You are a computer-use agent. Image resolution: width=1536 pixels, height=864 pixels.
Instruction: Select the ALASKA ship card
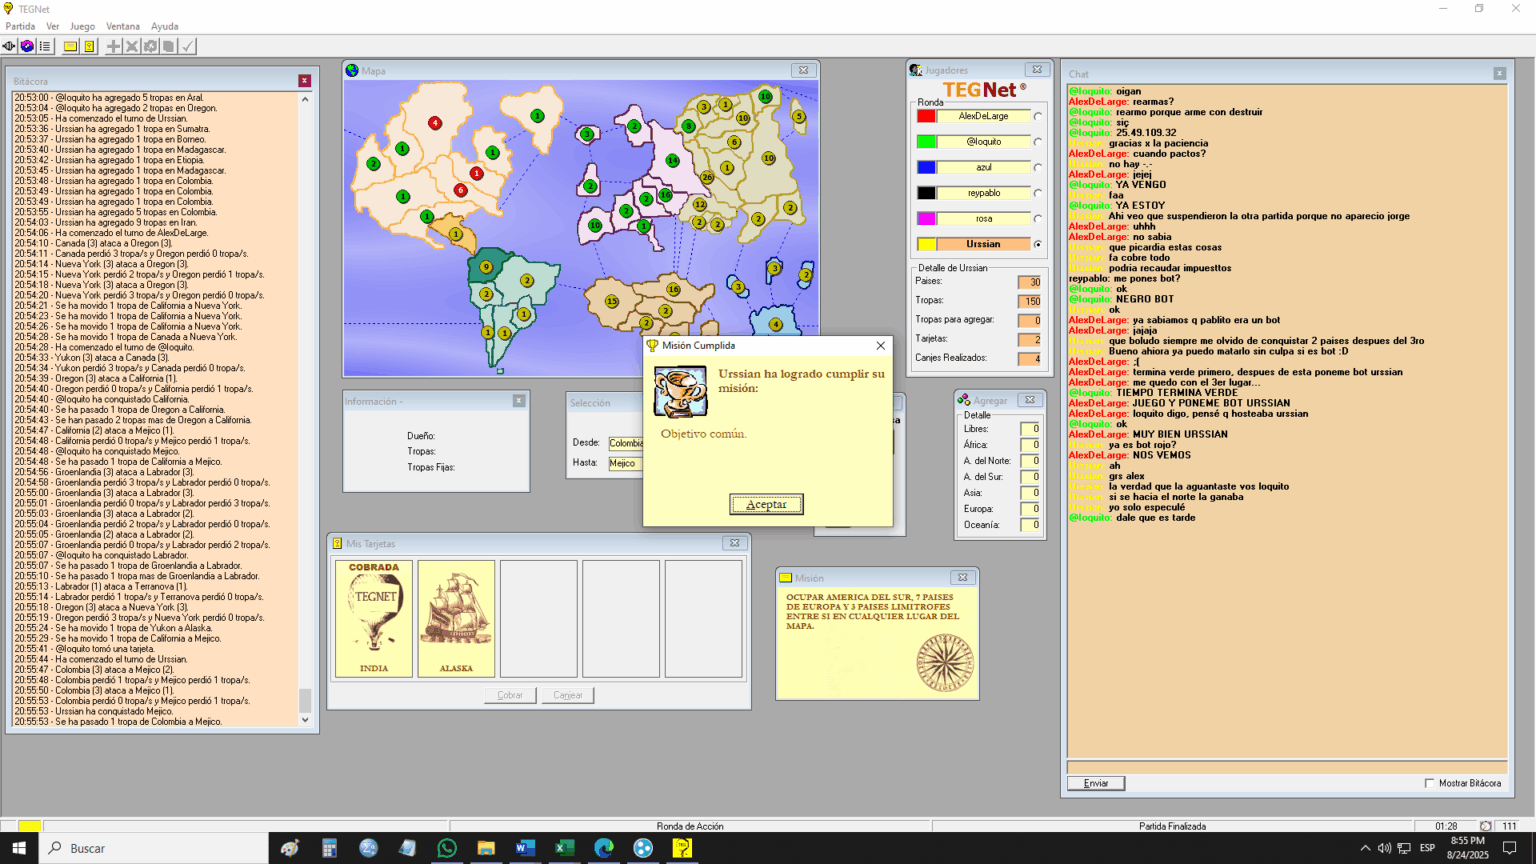pyautogui.click(x=456, y=618)
